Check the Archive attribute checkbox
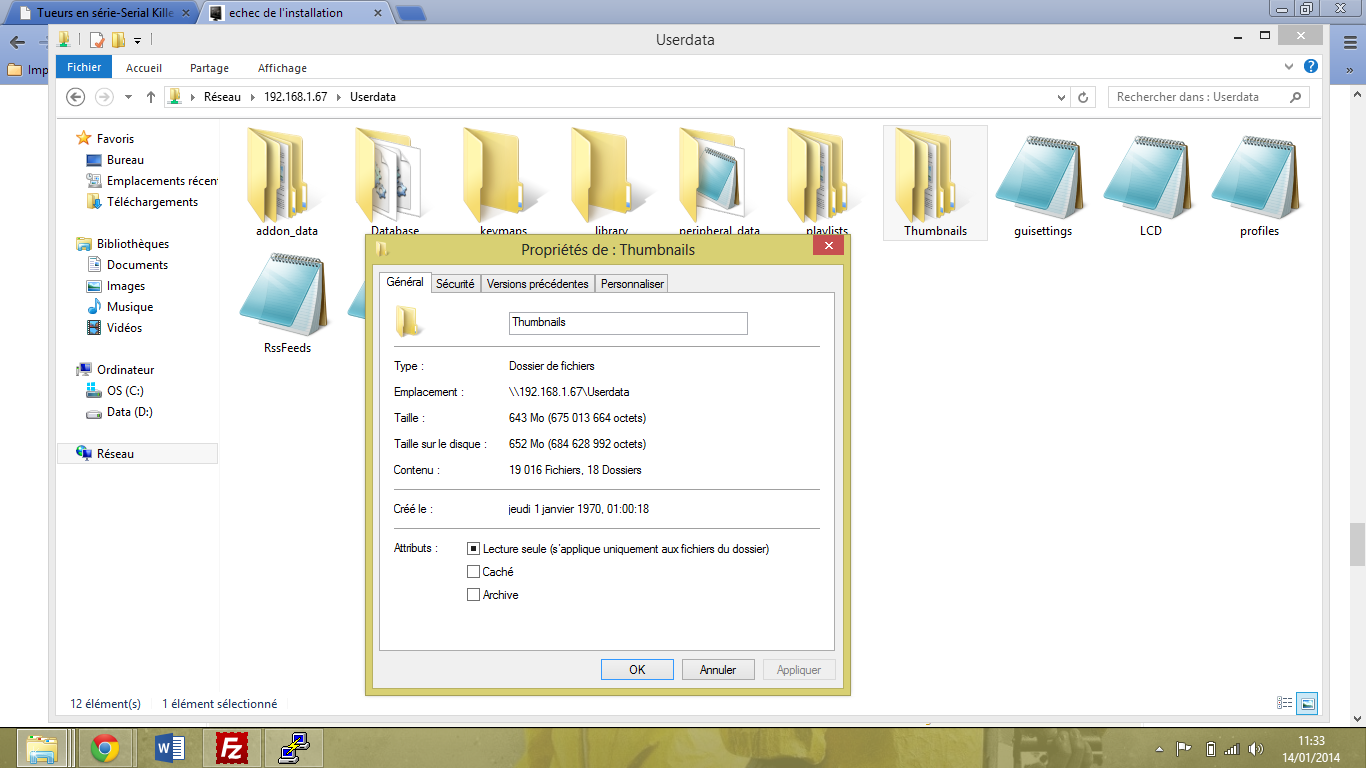This screenshot has height=768, width=1366. point(474,595)
